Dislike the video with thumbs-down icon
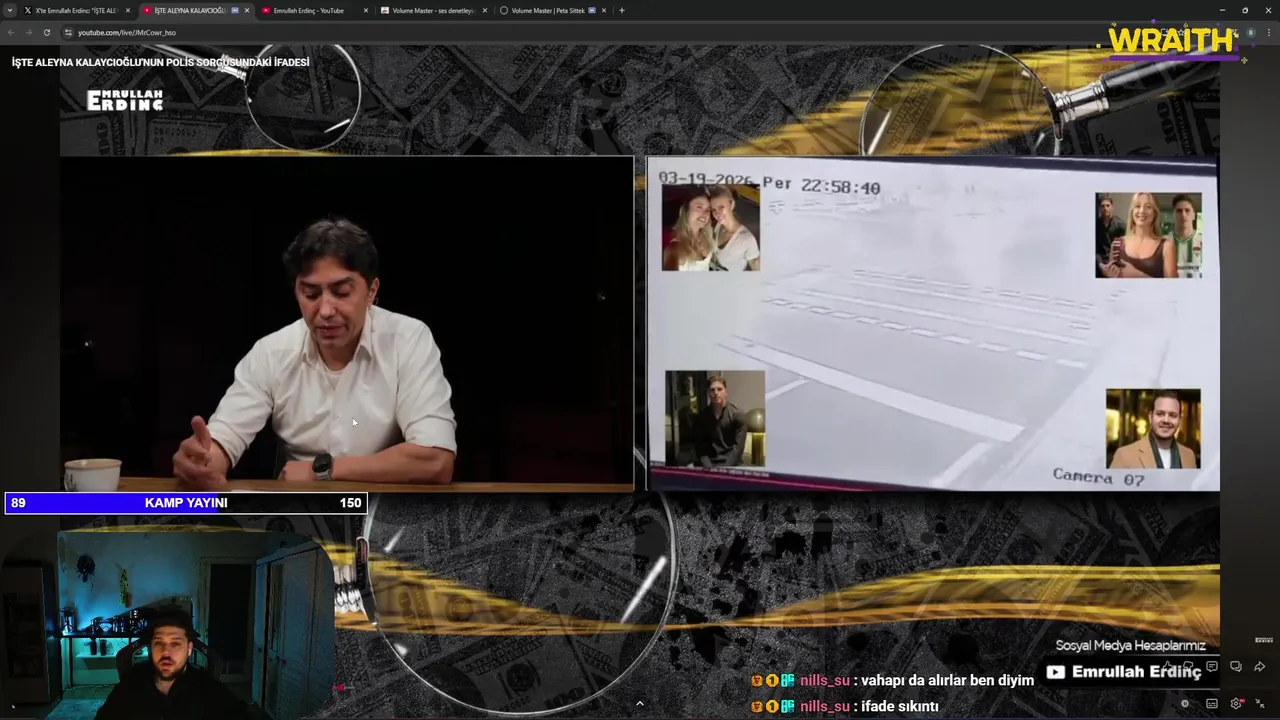 click(1189, 667)
